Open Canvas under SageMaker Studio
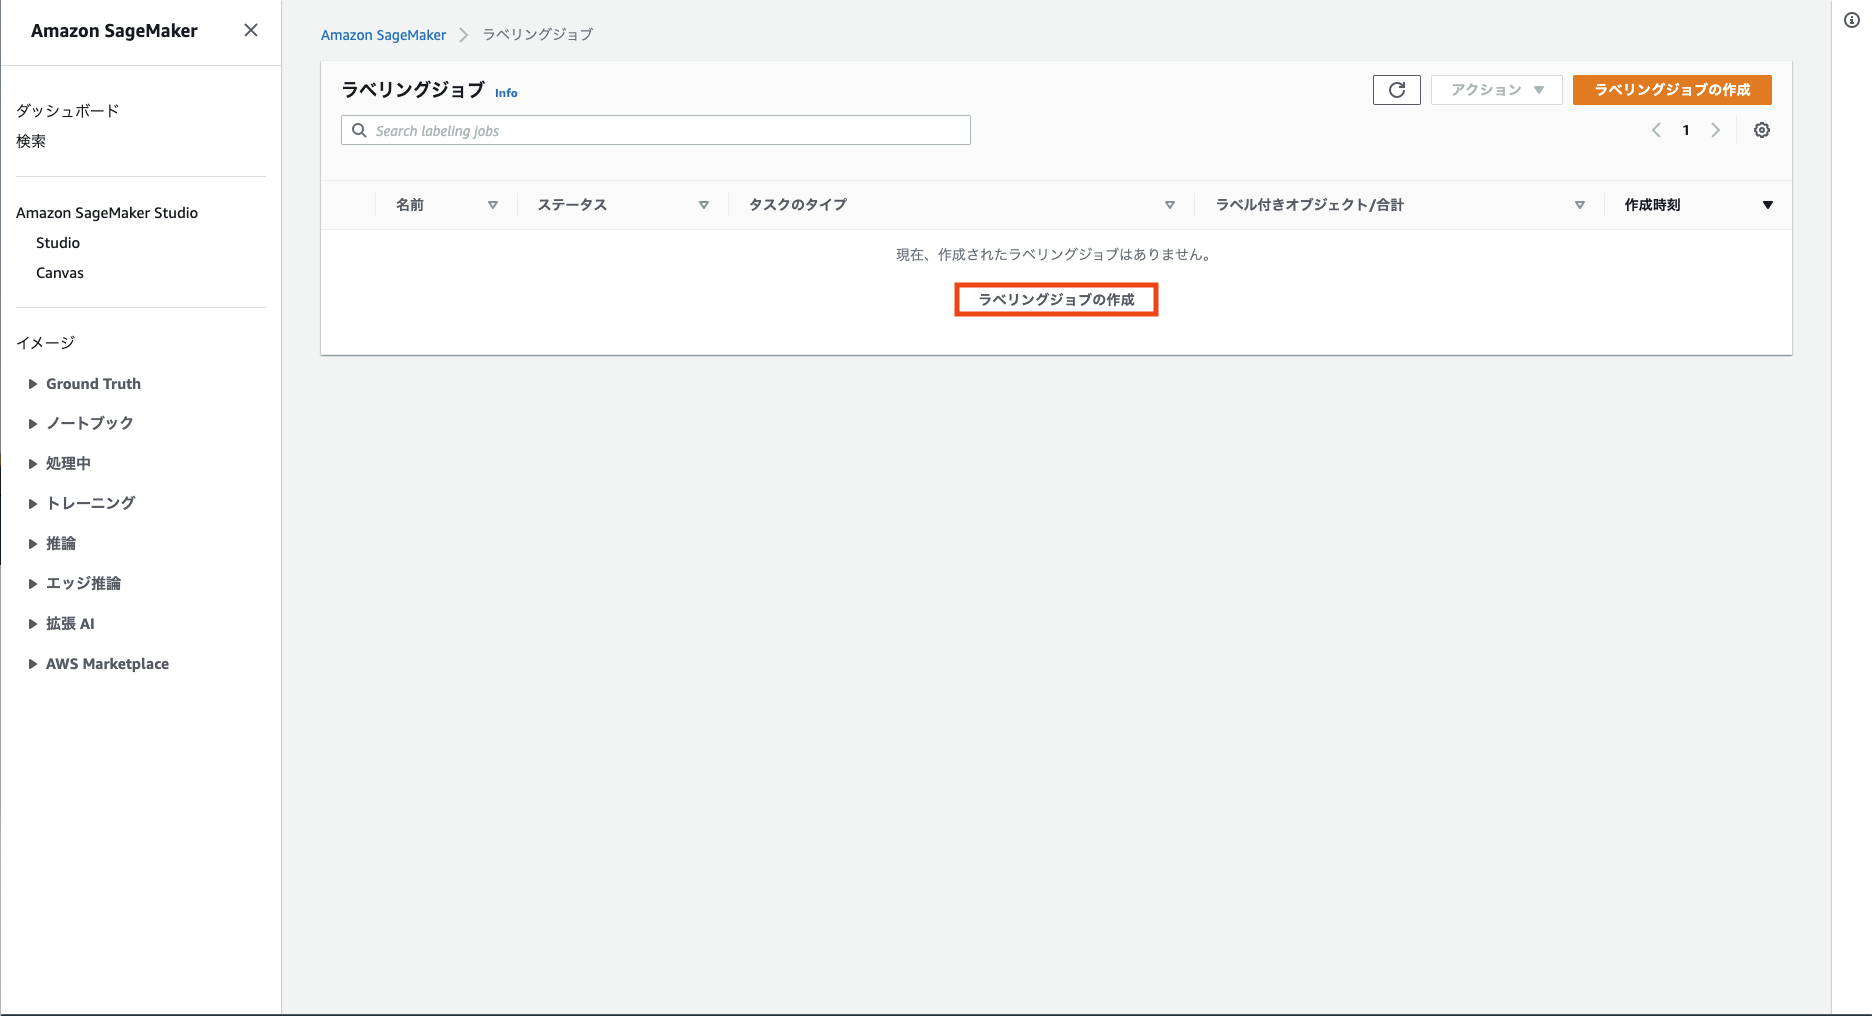The width and height of the screenshot is (1872, 1016). [60, 273]
